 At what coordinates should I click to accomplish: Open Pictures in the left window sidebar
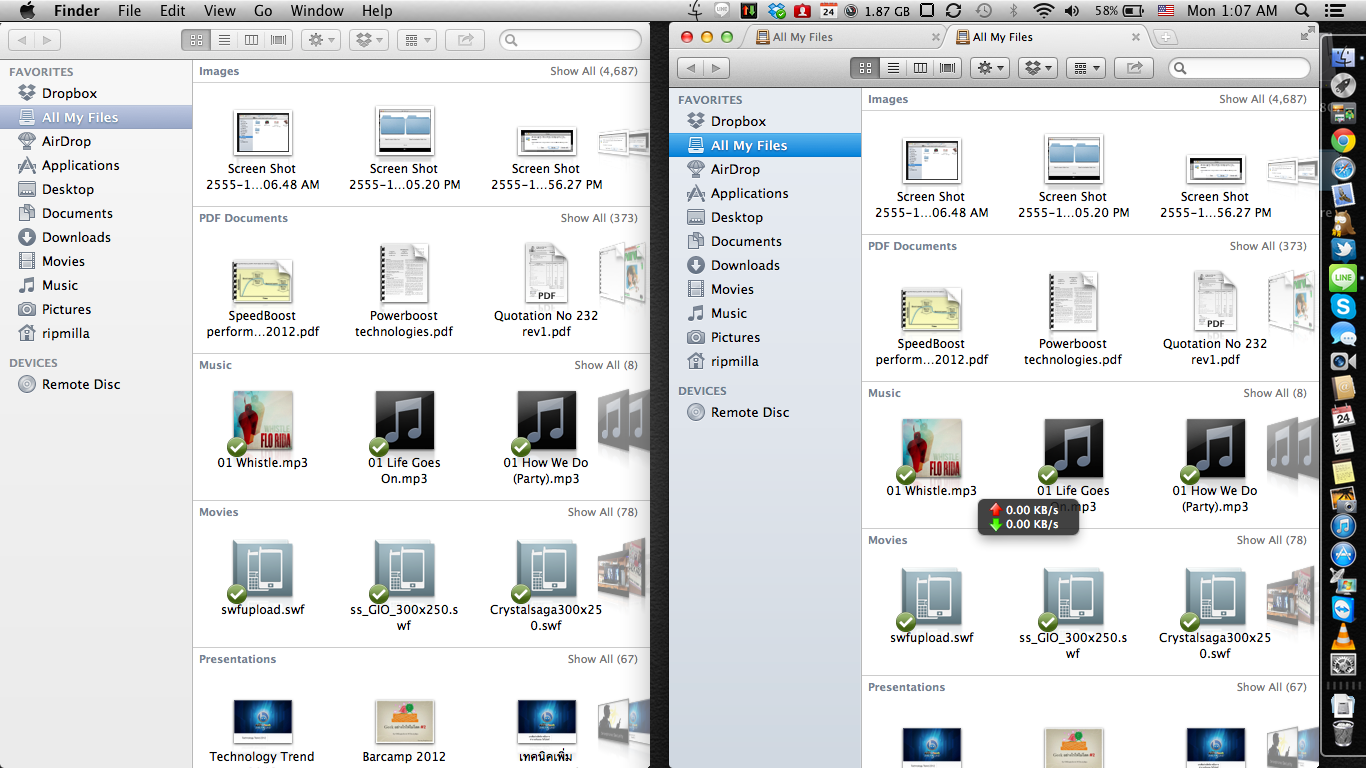pyautogui.click(x=66, y=309)
